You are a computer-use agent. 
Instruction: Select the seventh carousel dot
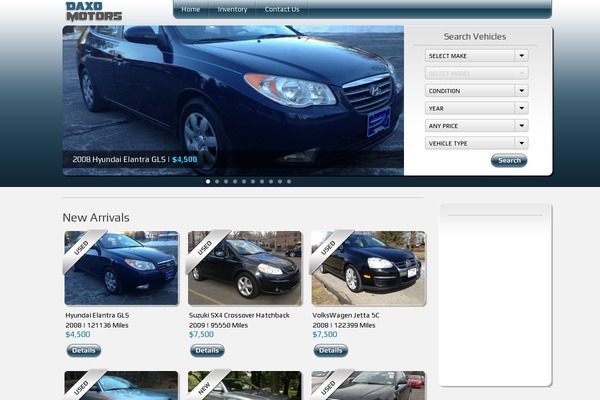pos(262,181)
